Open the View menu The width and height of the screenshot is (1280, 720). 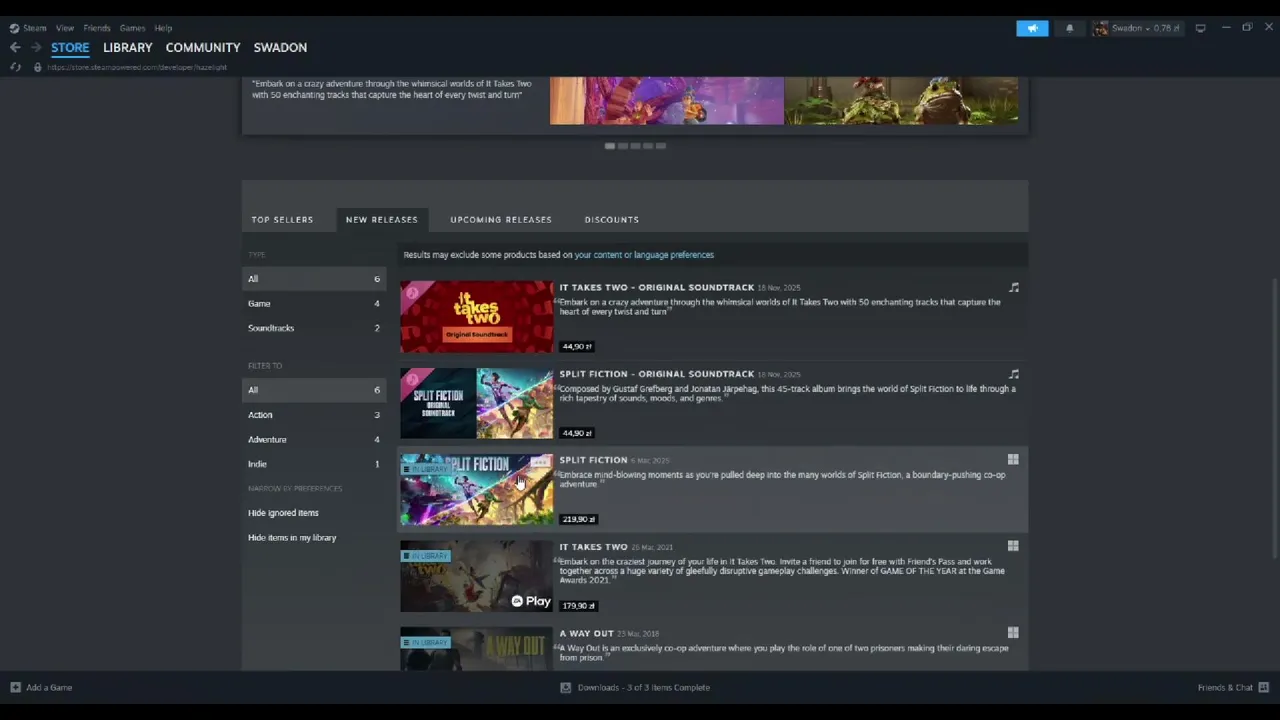coord(65,28)
